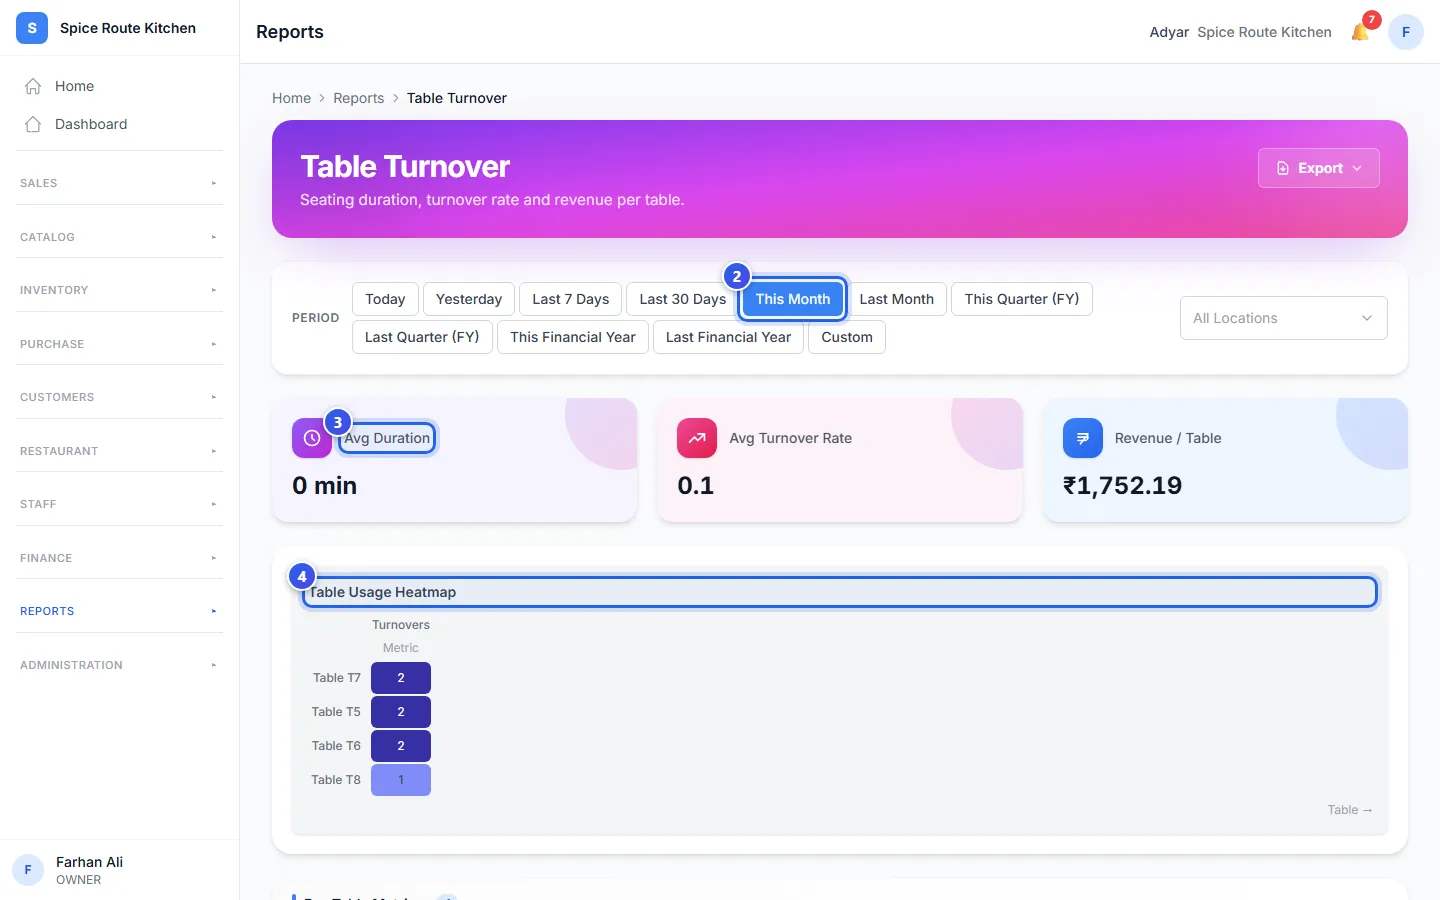
Task: Click the Avg Duration clock icon
Action: (x=312, y=438)
